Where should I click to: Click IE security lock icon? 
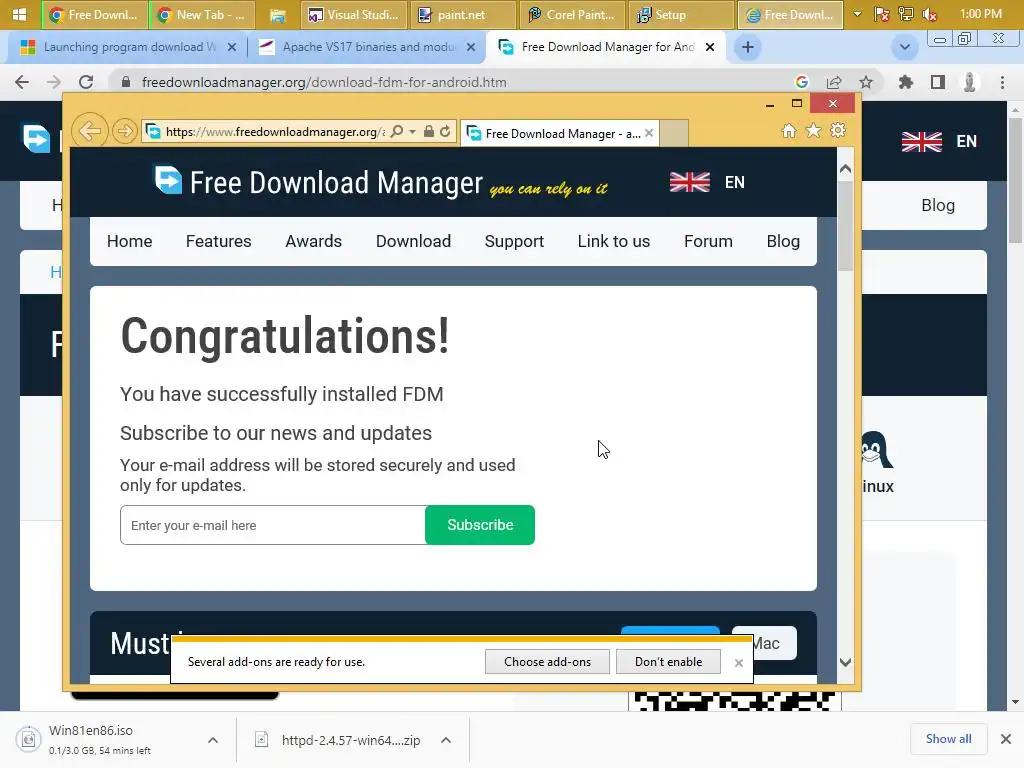[428, 131]
